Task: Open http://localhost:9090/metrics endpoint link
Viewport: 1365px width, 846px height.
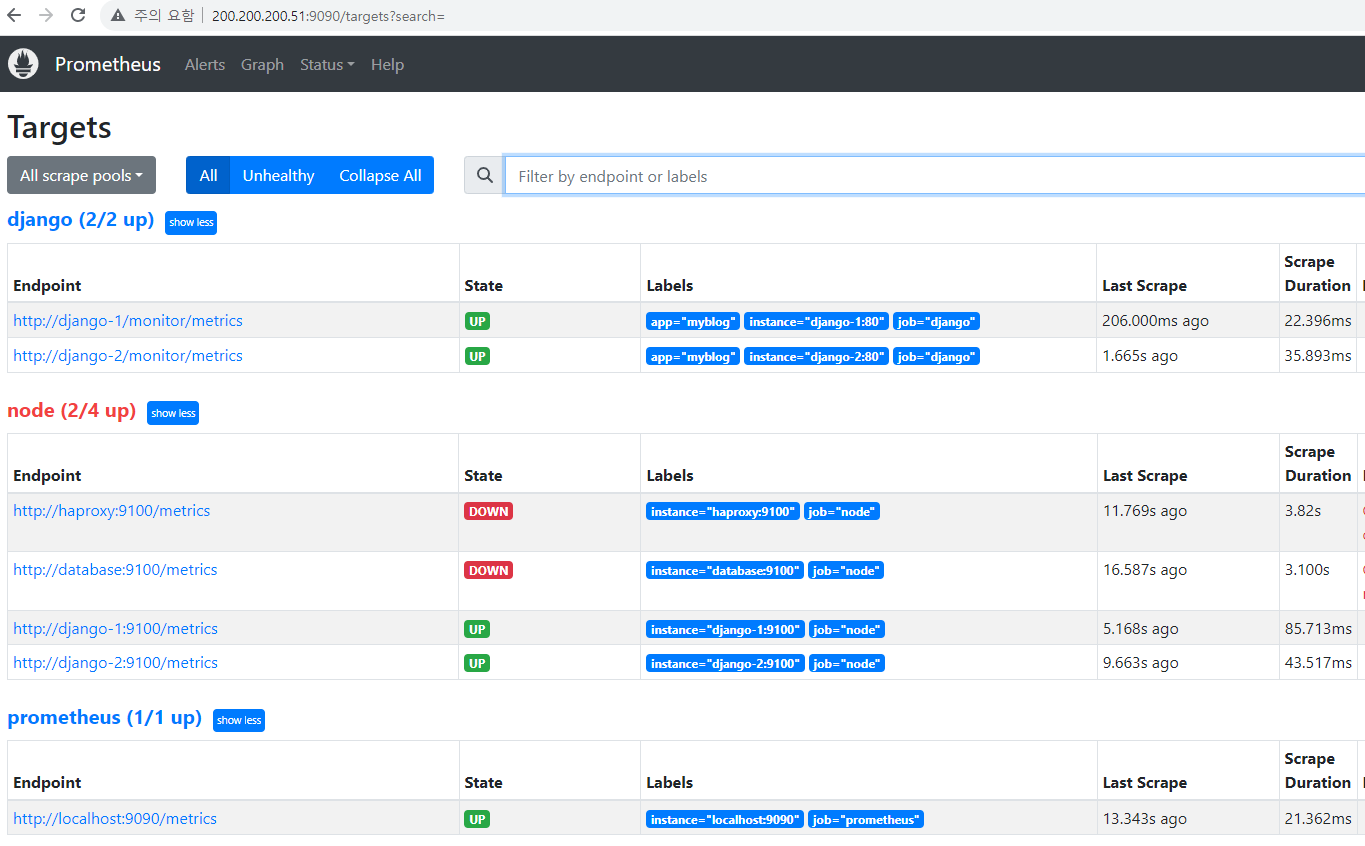Action: (115, 819)
